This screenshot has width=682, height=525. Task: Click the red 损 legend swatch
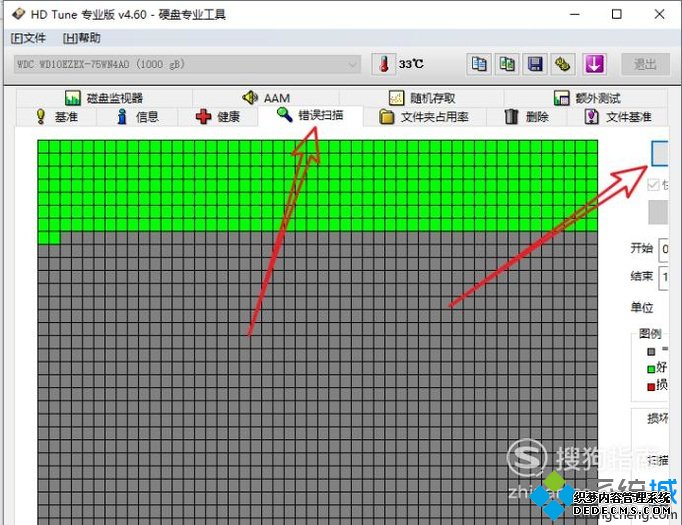tap(651, 387)
